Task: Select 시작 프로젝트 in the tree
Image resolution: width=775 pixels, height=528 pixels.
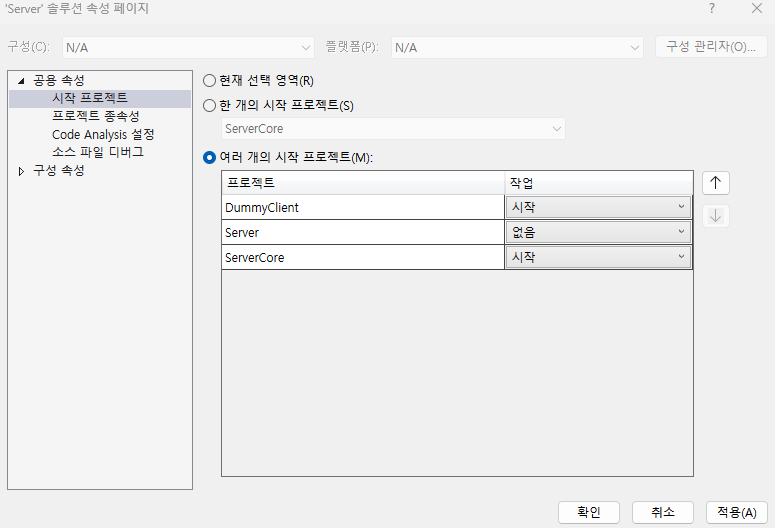Action: click(90, 98)
